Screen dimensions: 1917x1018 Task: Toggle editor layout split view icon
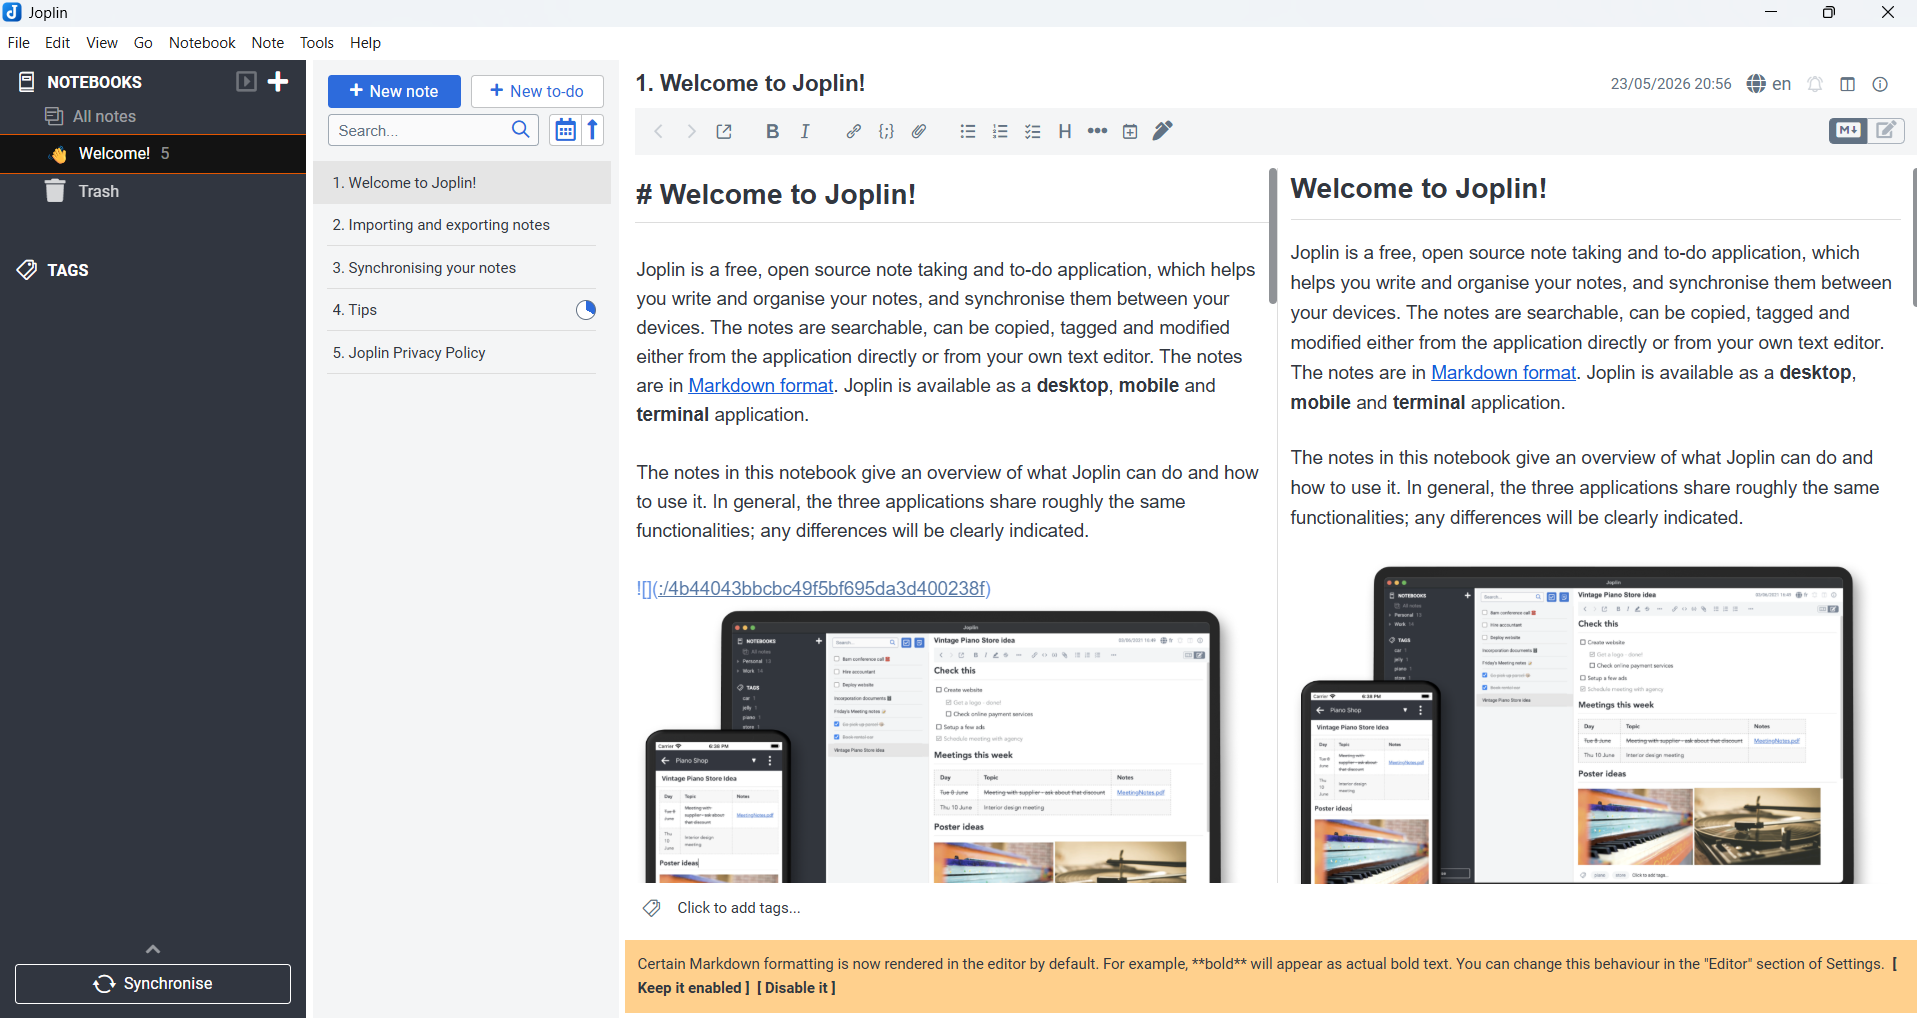click(x=1848, y=84)
